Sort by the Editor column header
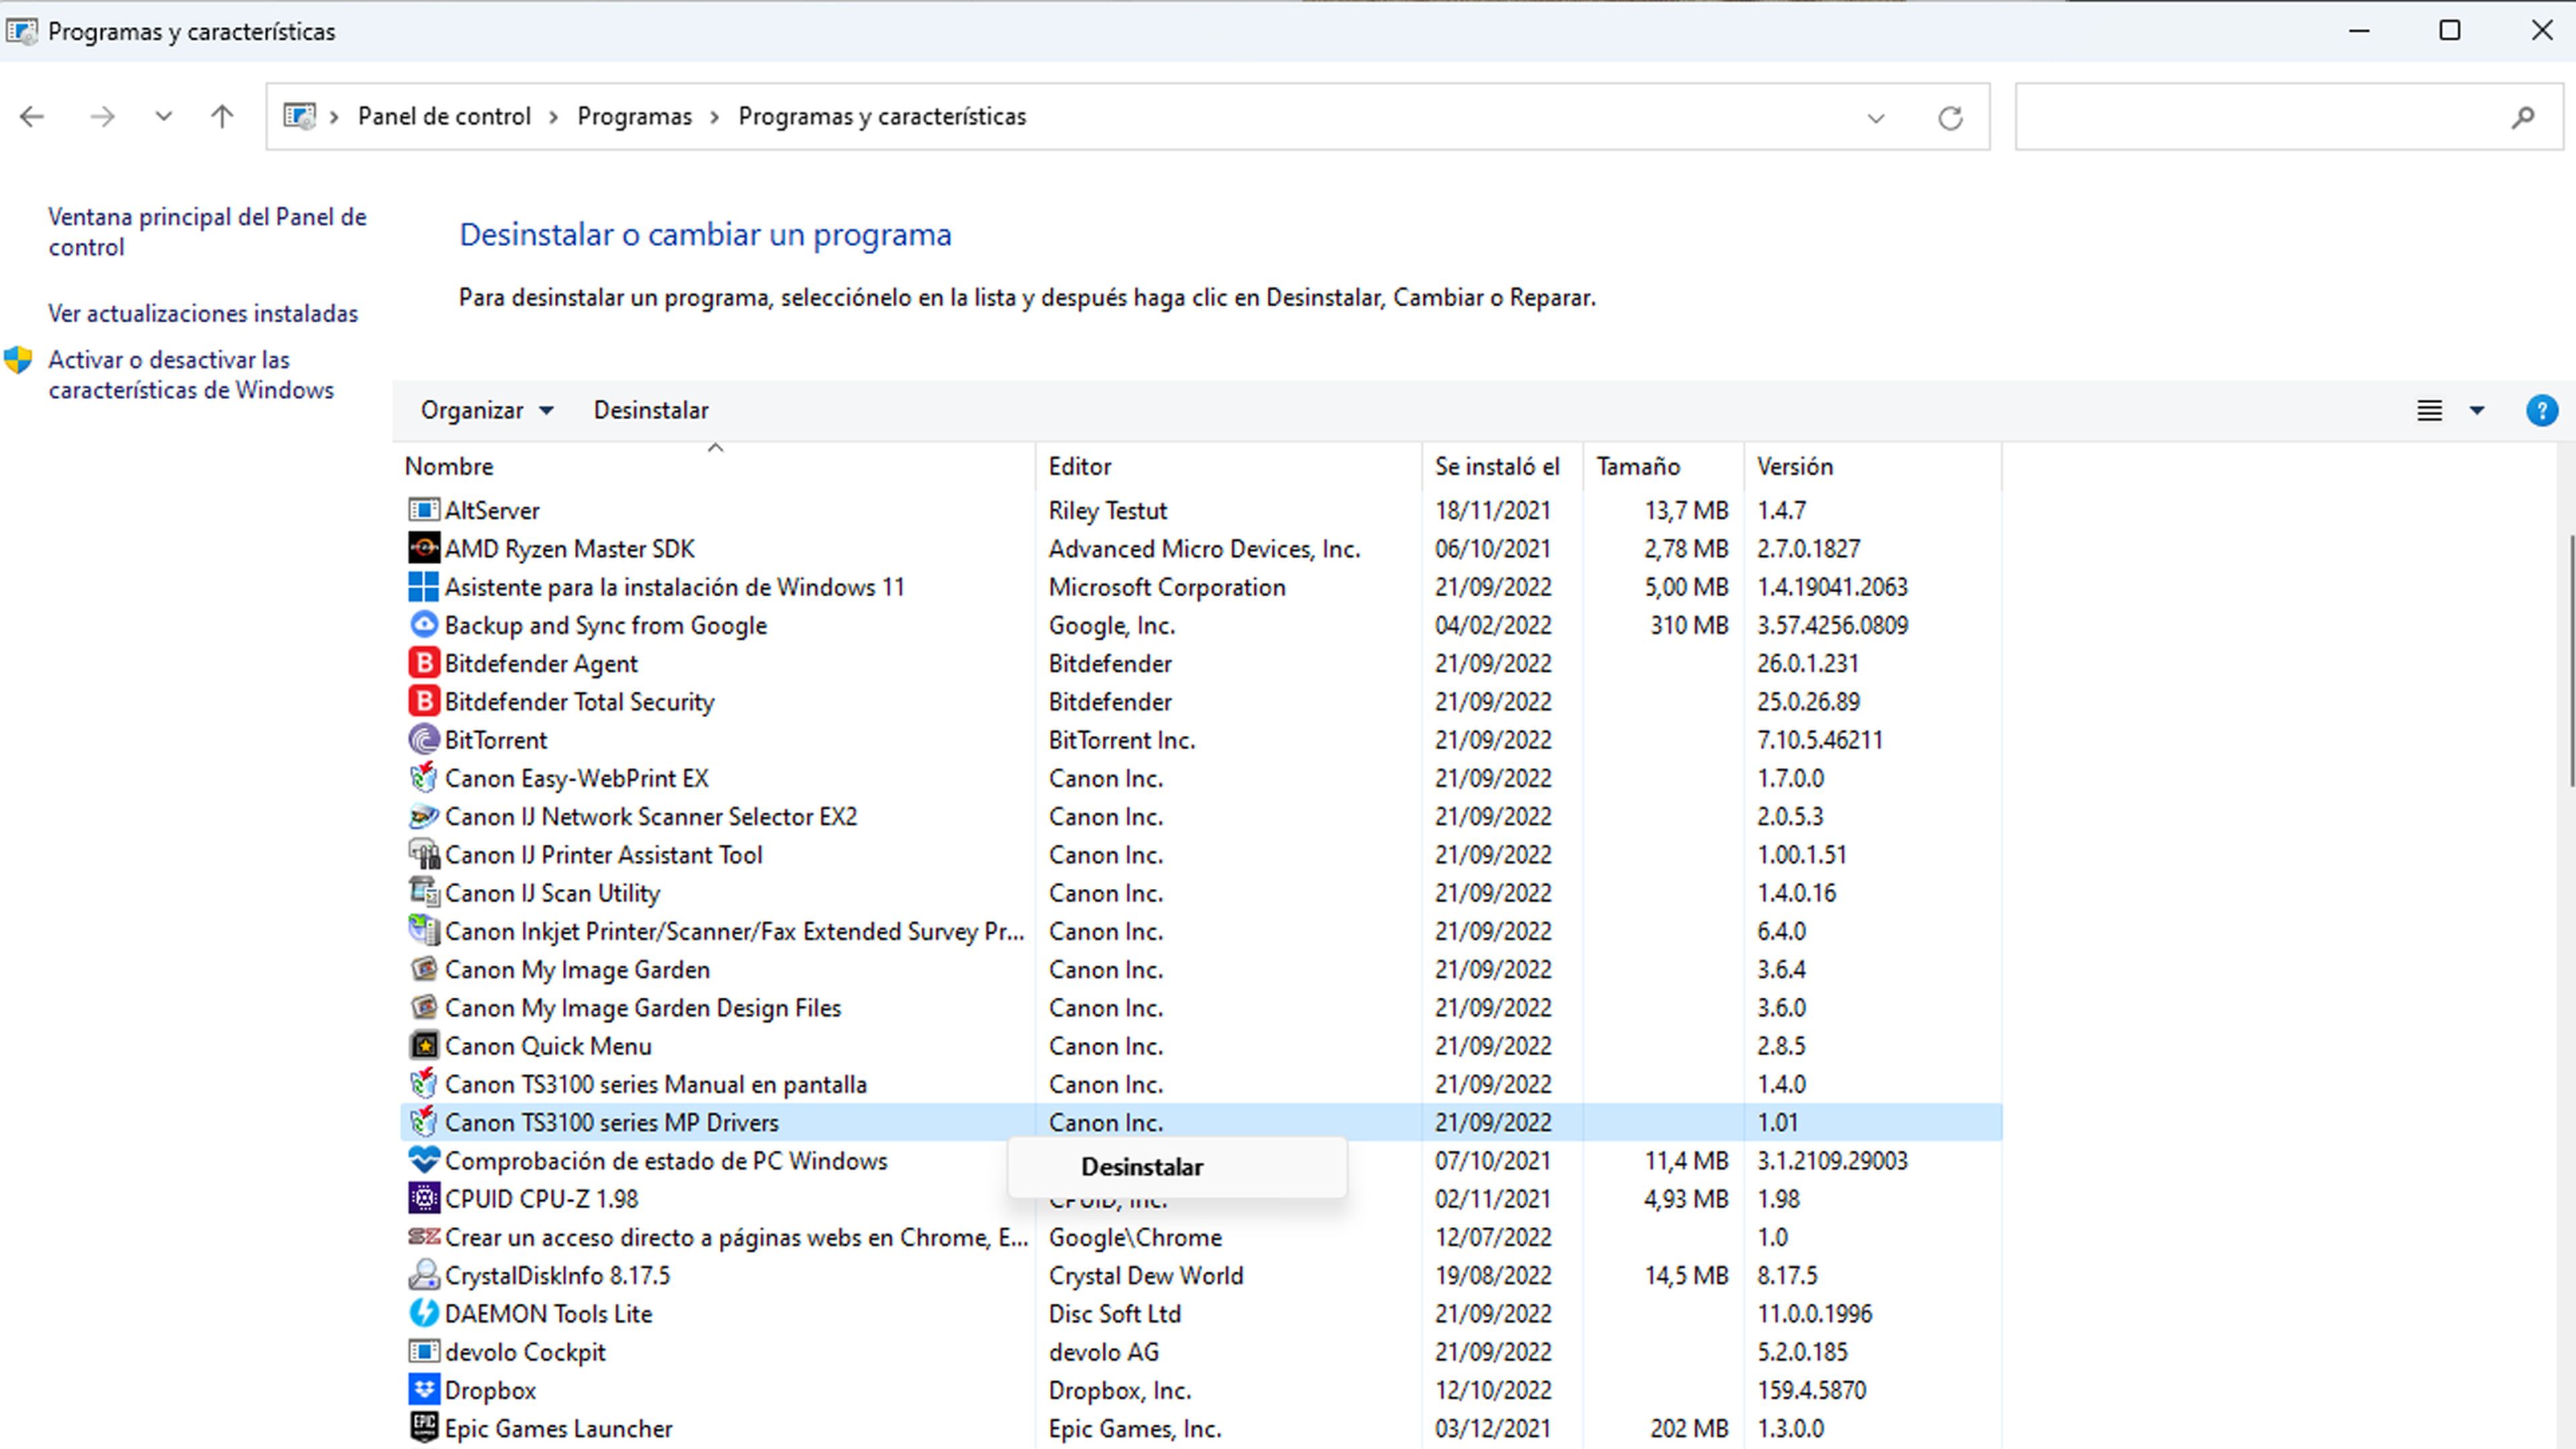 pyautogui.click(x=1228, y=466)
